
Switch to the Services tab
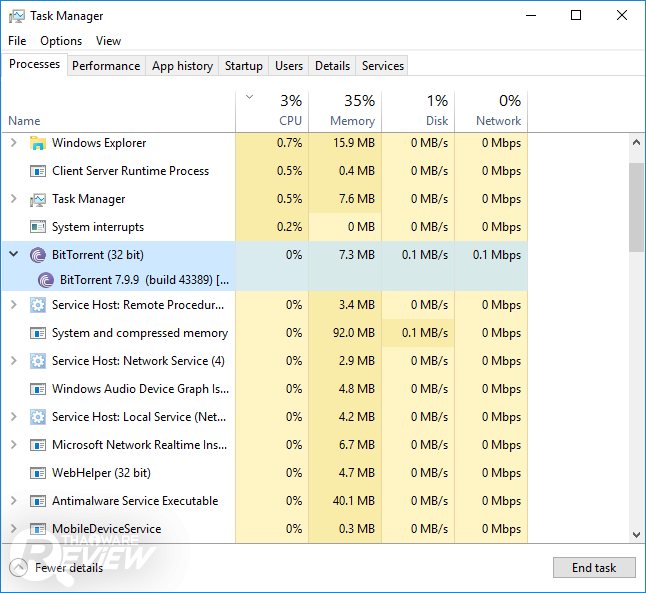[x=382, y=66]
